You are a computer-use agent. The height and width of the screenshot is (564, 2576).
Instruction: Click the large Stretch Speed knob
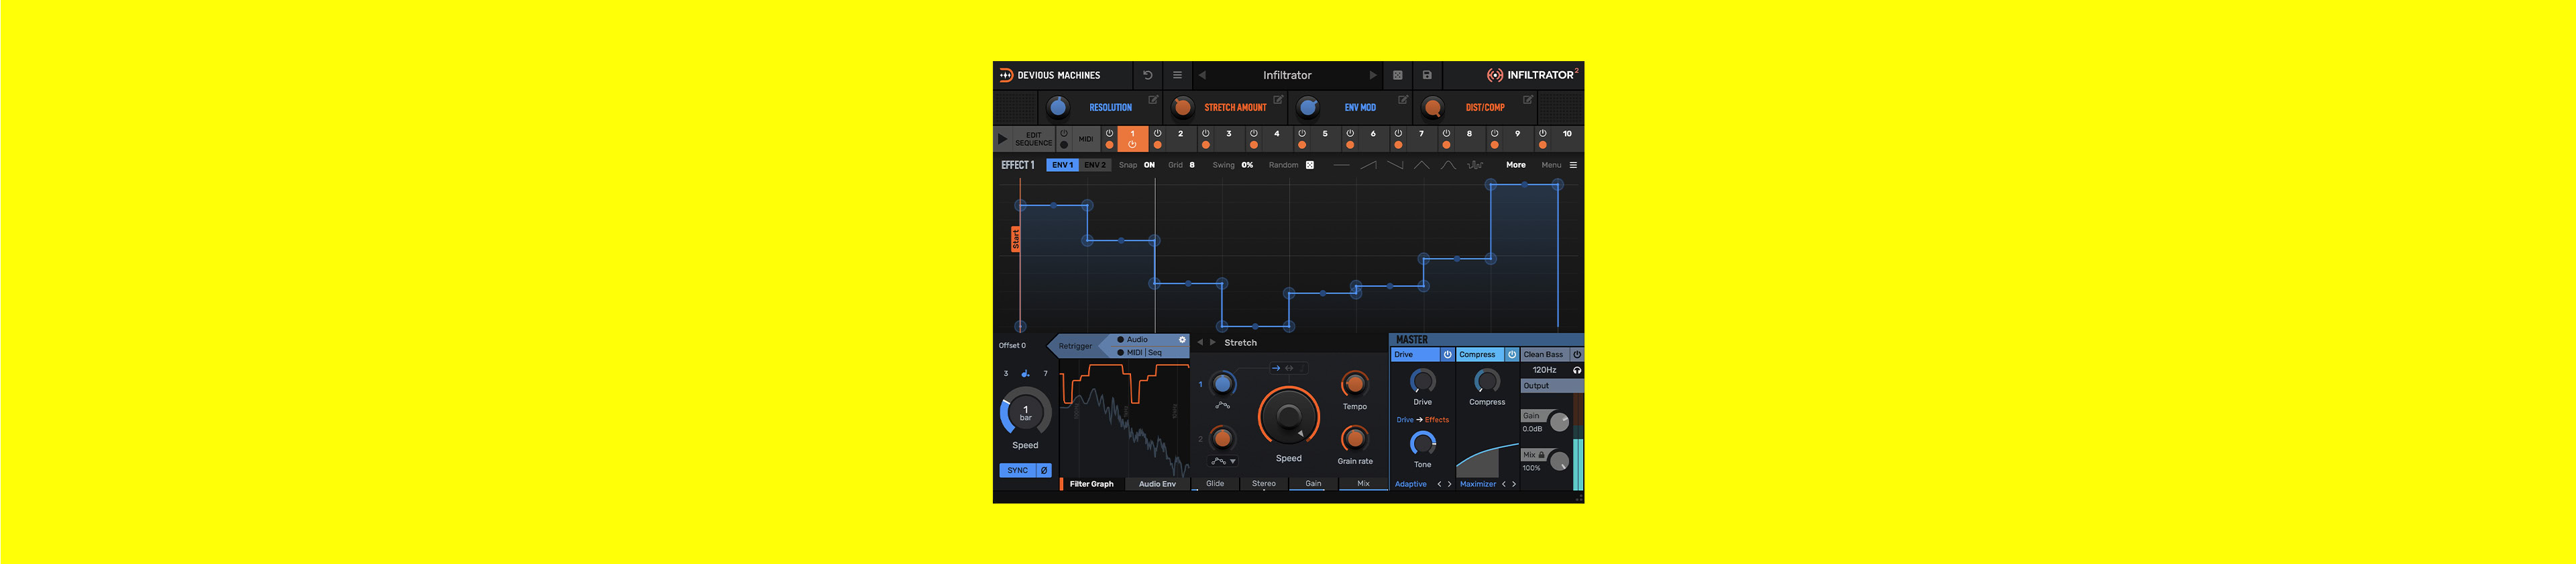[1288, 416]
